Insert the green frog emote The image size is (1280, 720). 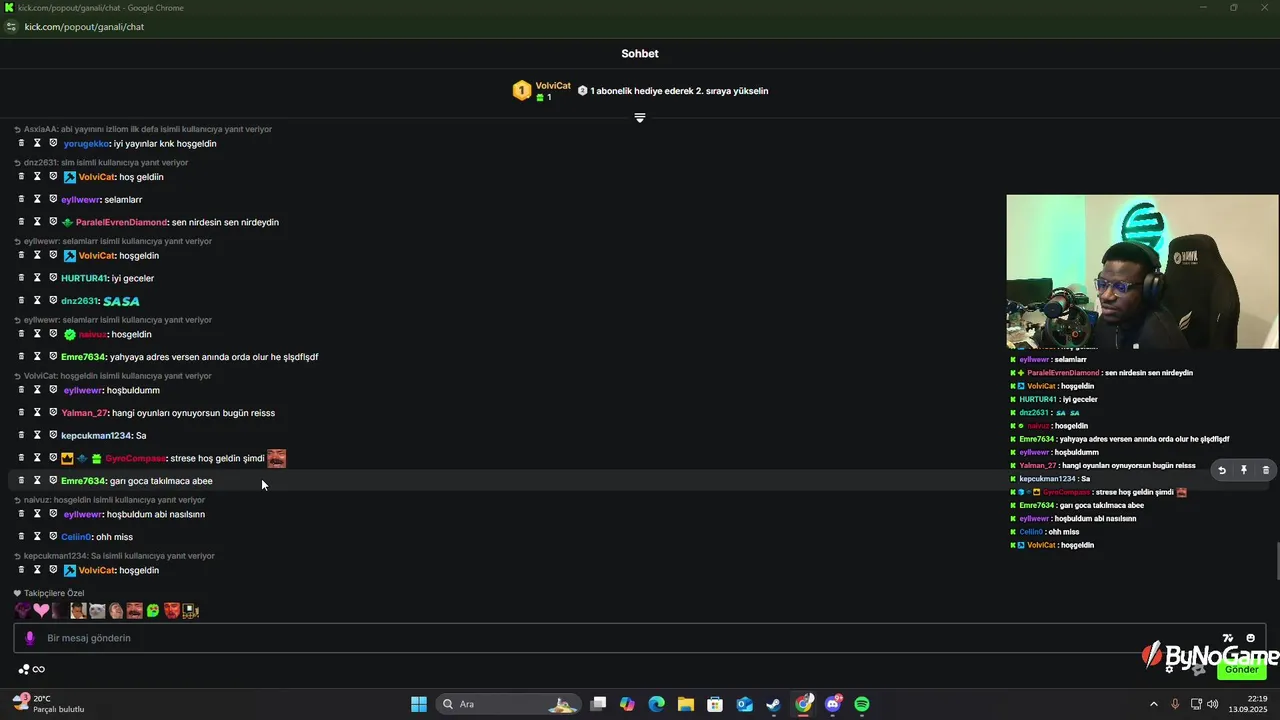click(153, 610)
